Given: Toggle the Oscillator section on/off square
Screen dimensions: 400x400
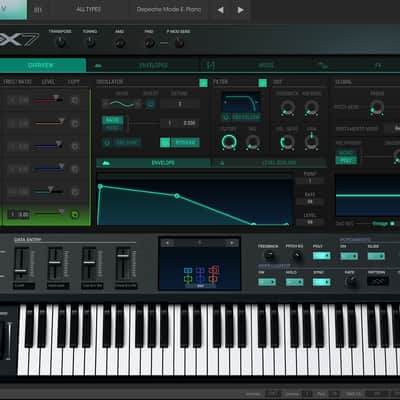Looking at the screenshot, I should pyautogui.click(x=203, y=83).
